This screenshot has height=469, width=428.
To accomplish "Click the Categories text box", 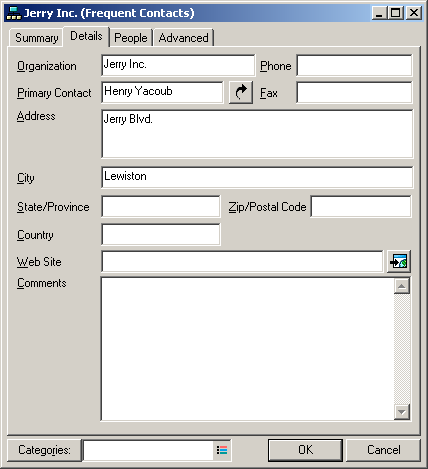I will [x=148, y=450].
